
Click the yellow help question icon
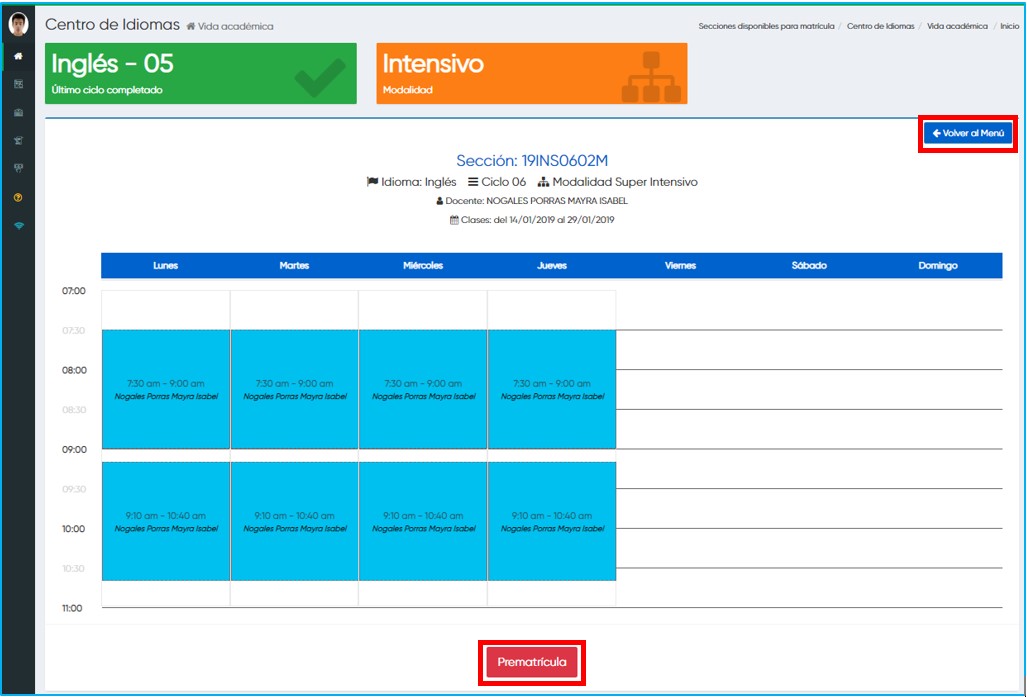[18, 197]
